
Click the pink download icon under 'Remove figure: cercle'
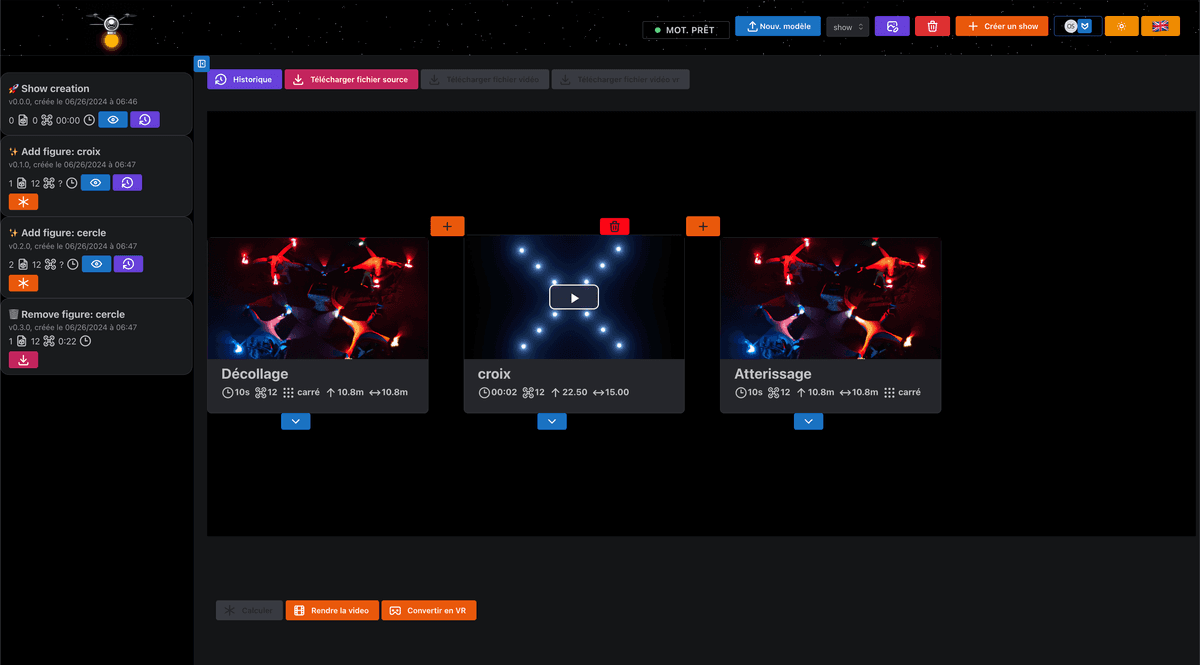[23, 360]
